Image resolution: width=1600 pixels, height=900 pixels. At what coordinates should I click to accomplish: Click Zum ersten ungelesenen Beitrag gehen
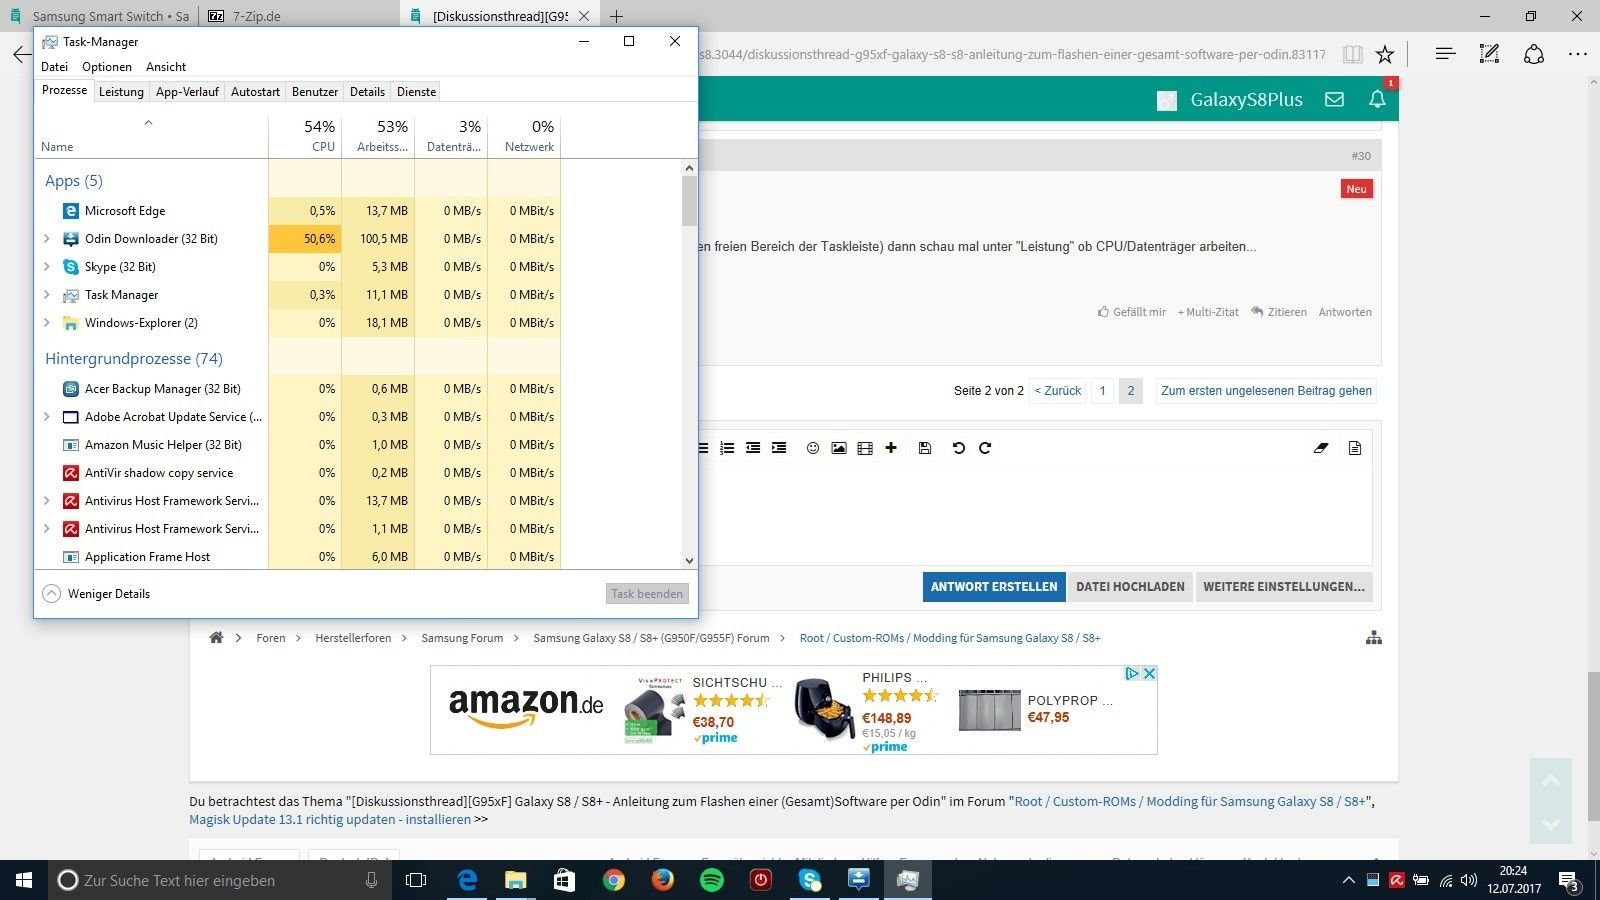[1266, 391]
